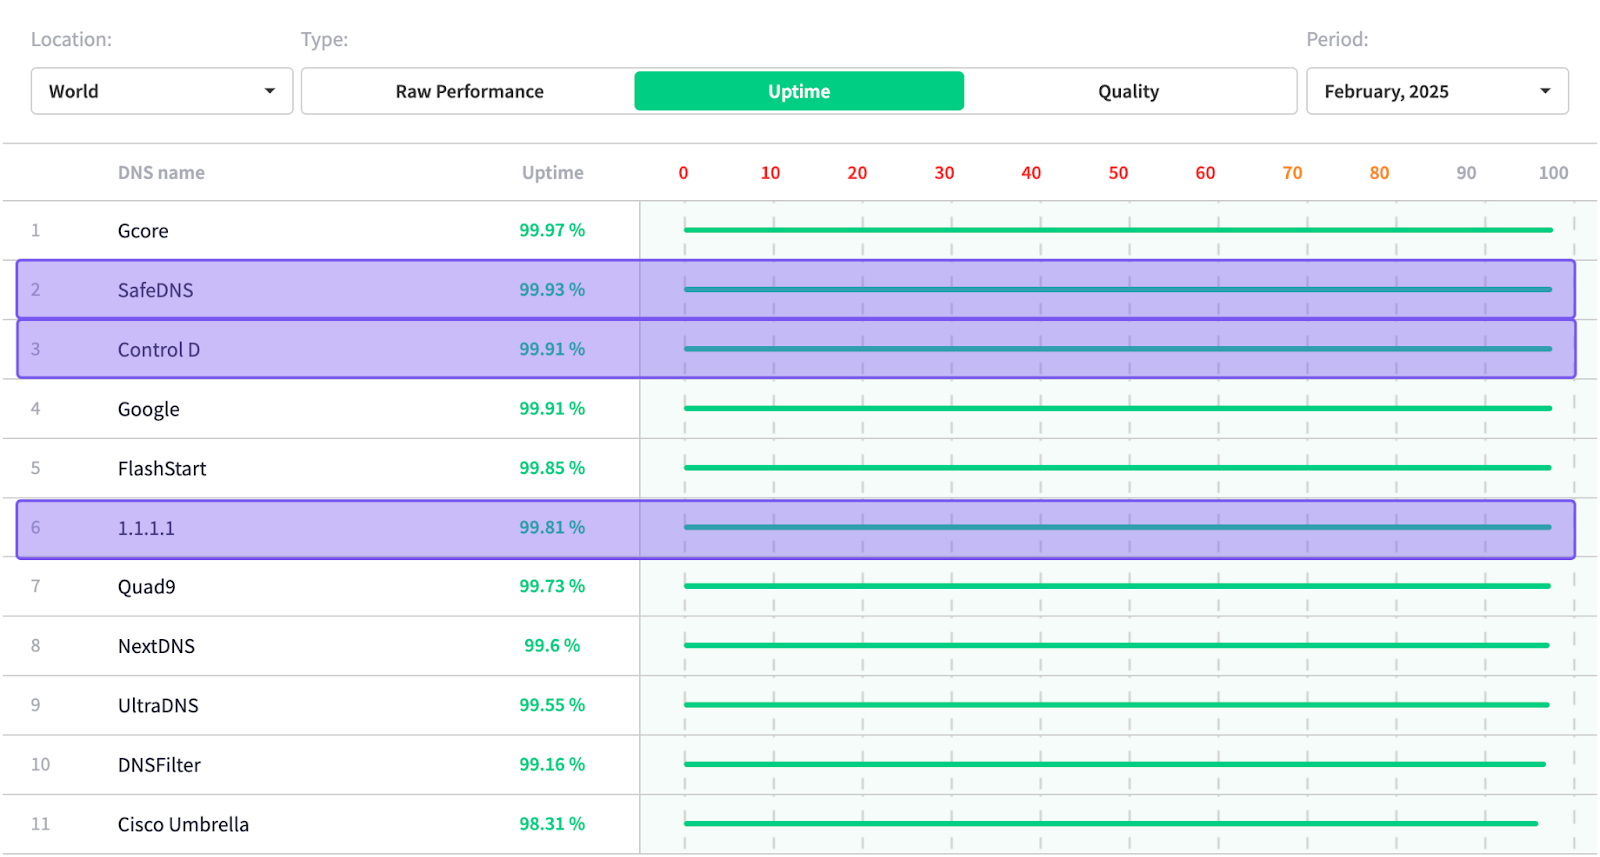
Task: Switch to the Quality tab
Action: (1128, 91)
